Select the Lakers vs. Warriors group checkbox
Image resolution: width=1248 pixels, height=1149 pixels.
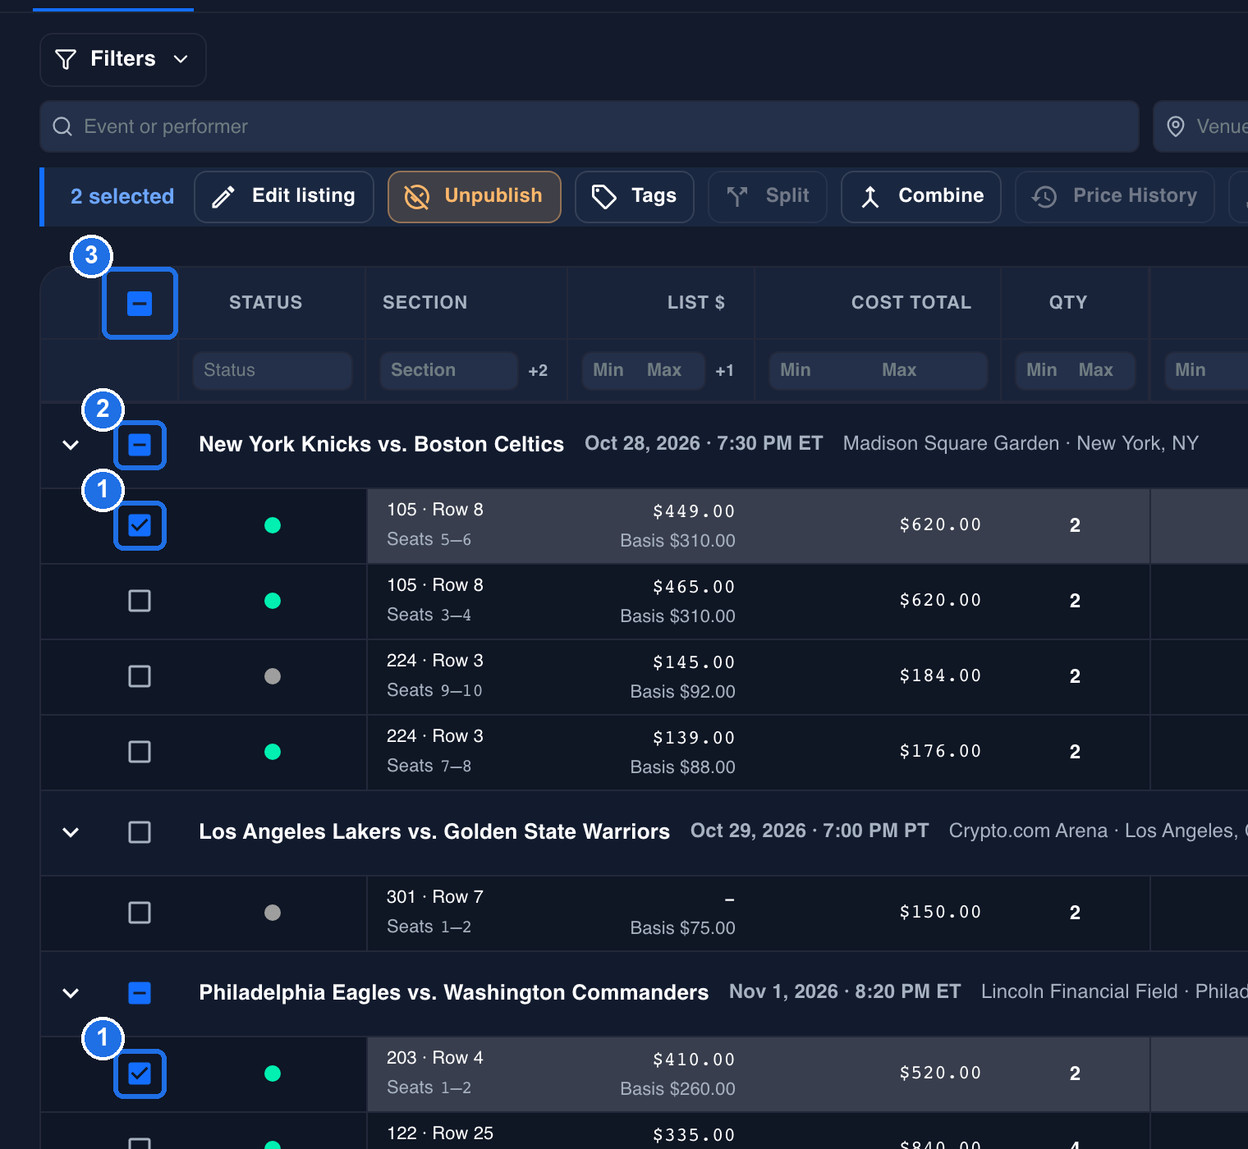pos(140,832)
